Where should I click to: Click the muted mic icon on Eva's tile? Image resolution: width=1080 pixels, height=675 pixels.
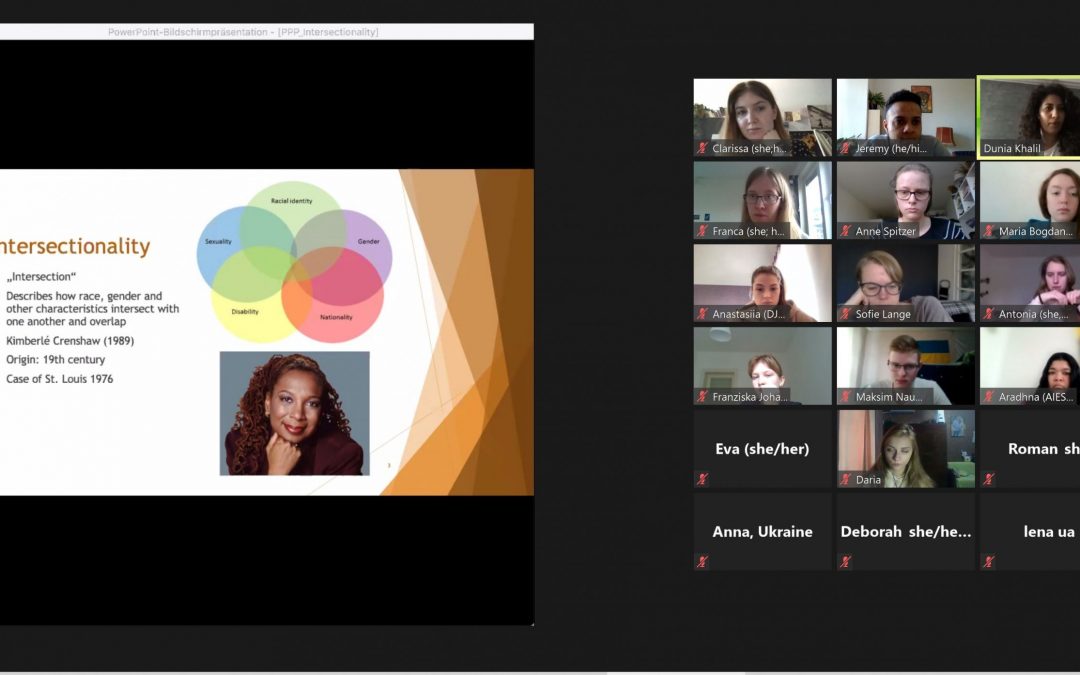(x=703, y=480)
